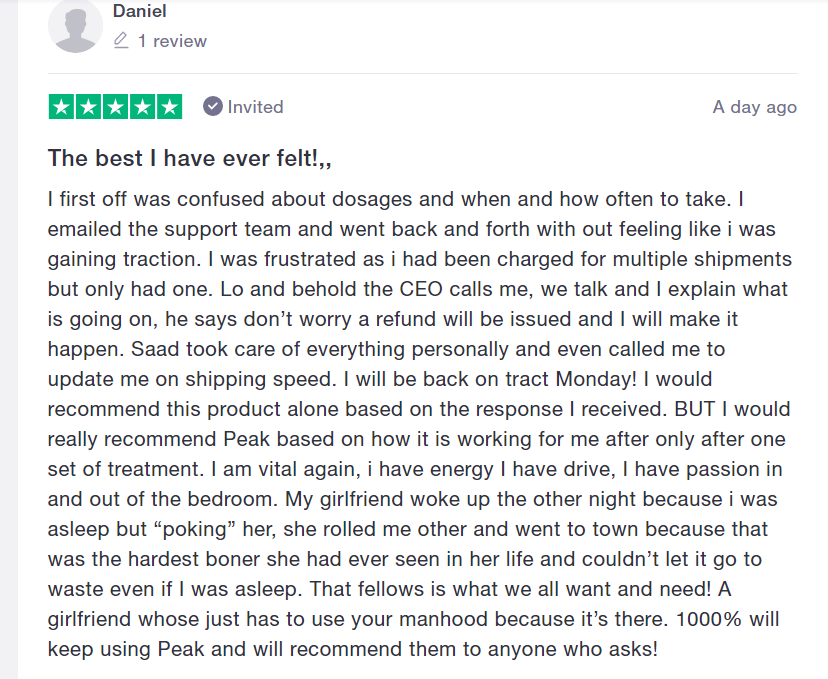
Task: Open review title The best I have ever felt
Action: click(189, 158)
